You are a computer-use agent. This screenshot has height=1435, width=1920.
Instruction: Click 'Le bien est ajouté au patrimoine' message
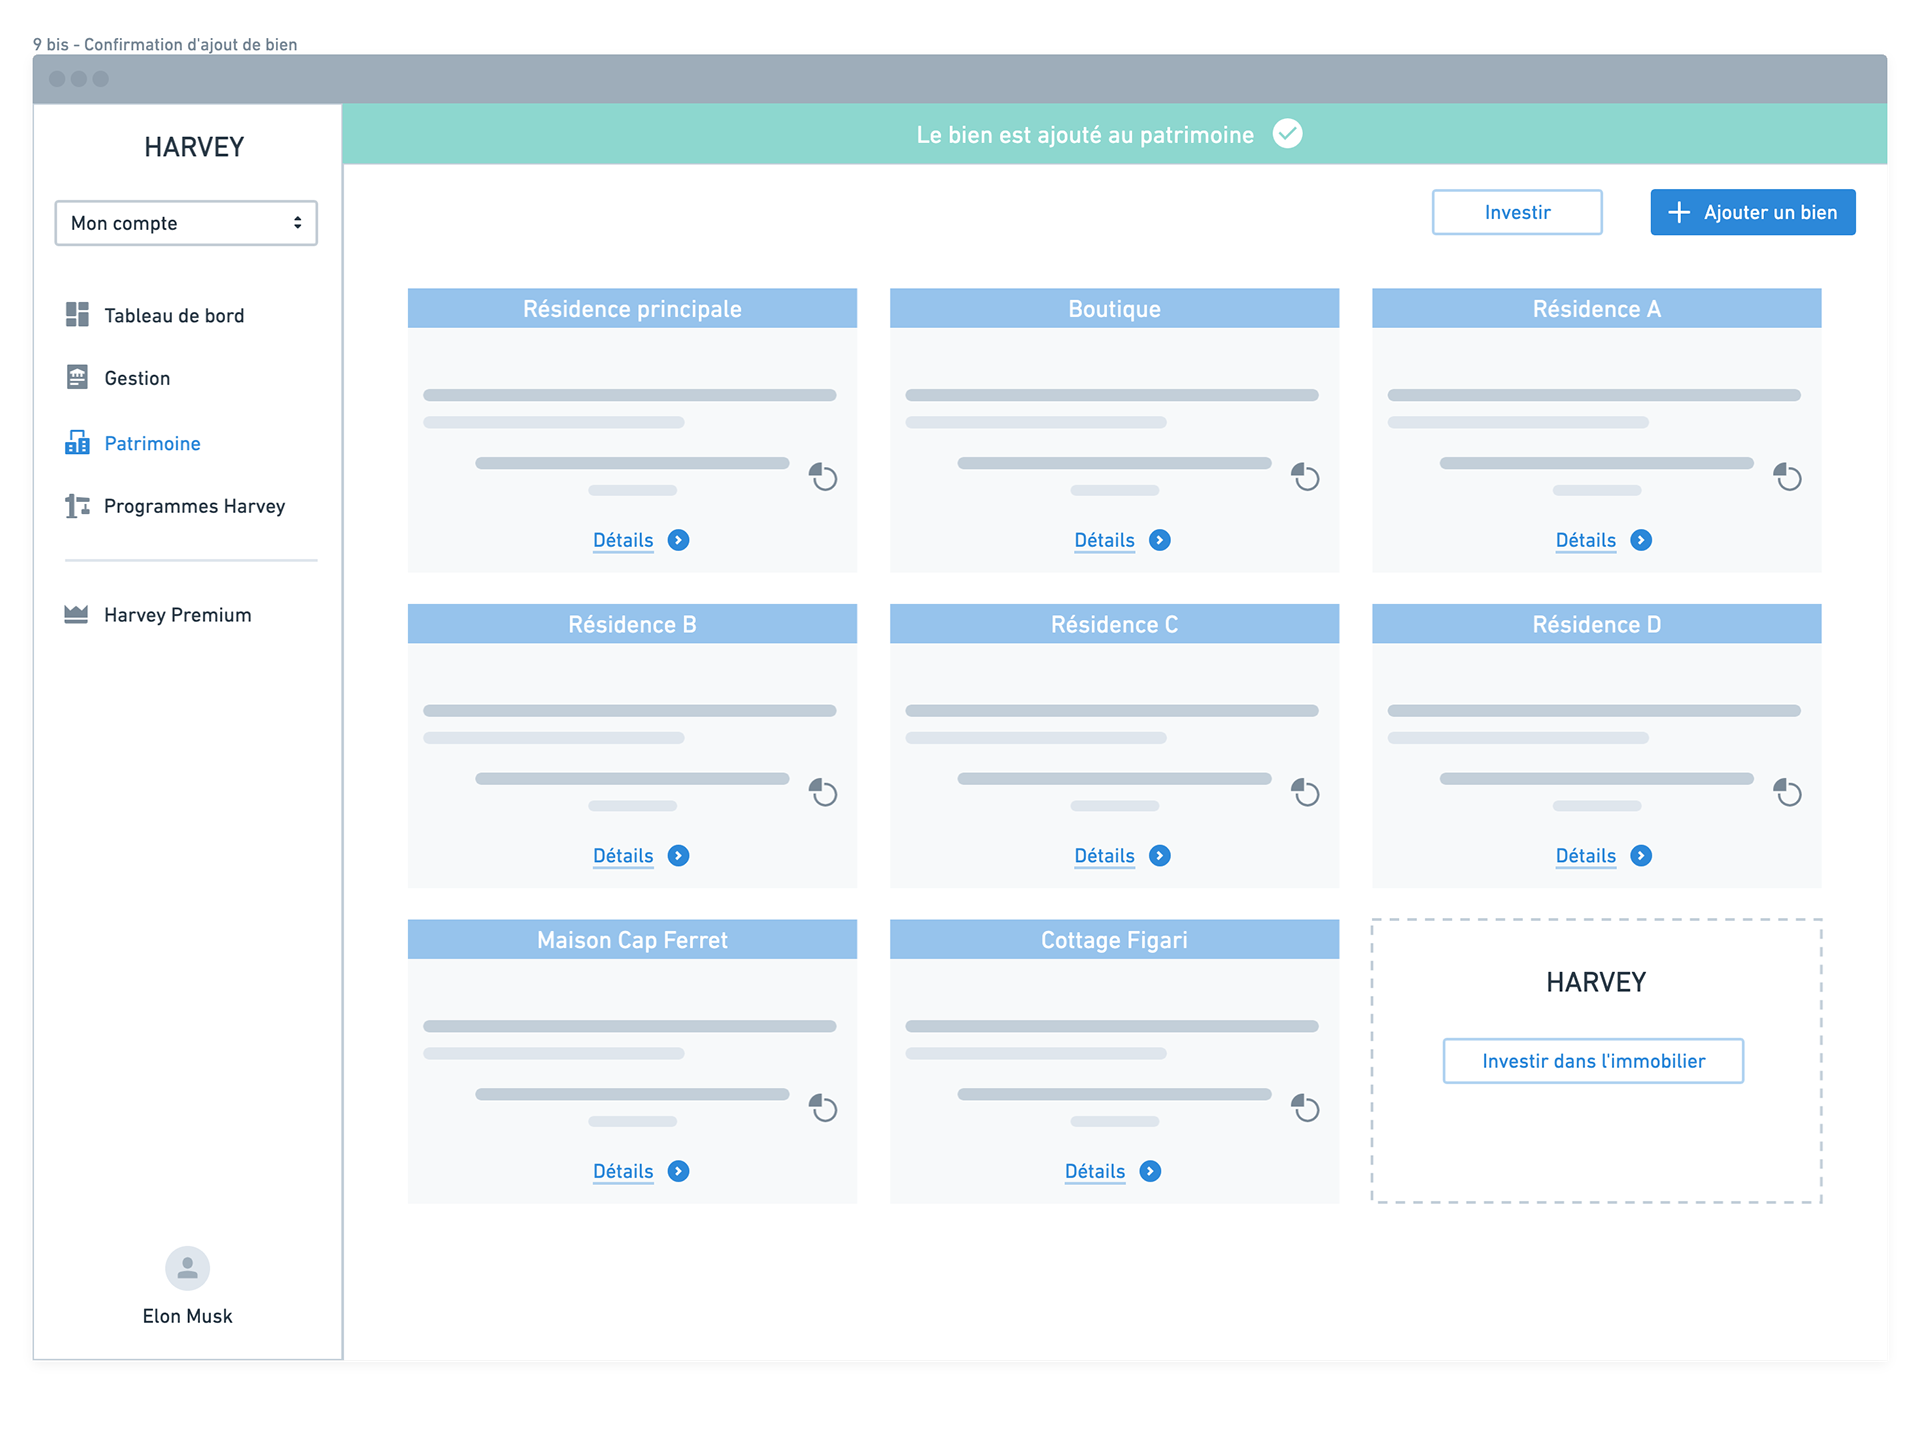[1085, 135]
